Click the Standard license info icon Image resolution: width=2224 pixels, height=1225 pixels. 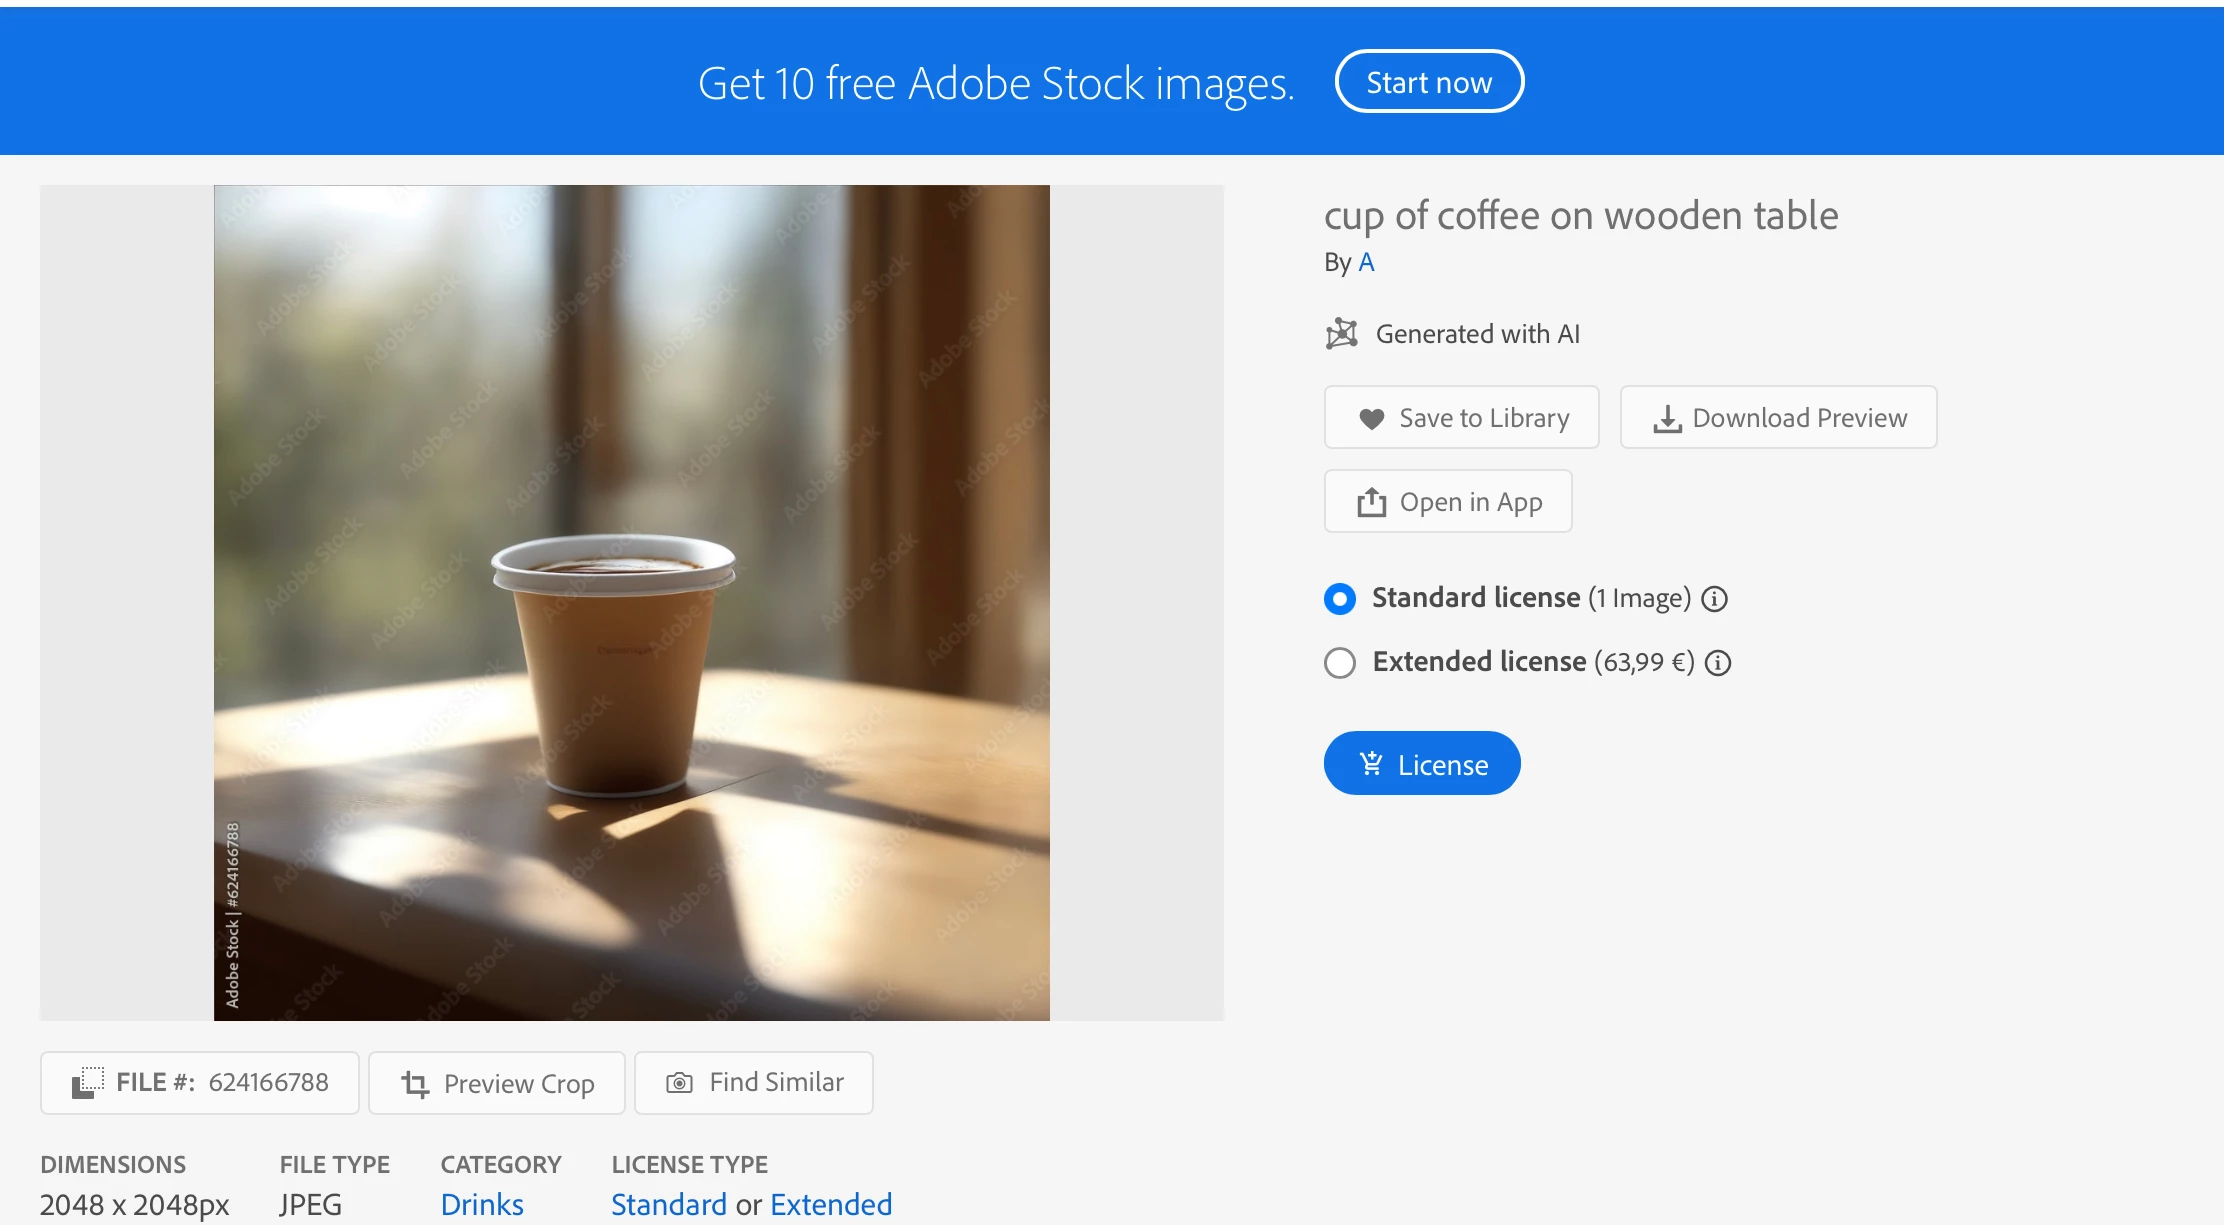click(1714, 599)
